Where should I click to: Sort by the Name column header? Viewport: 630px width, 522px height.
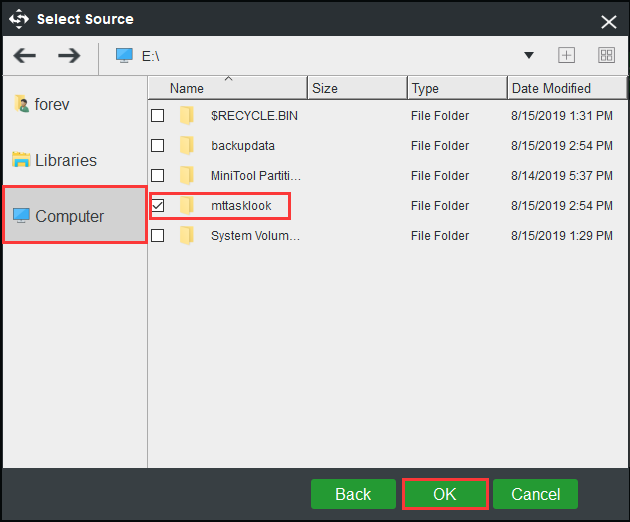click(228, 88)
